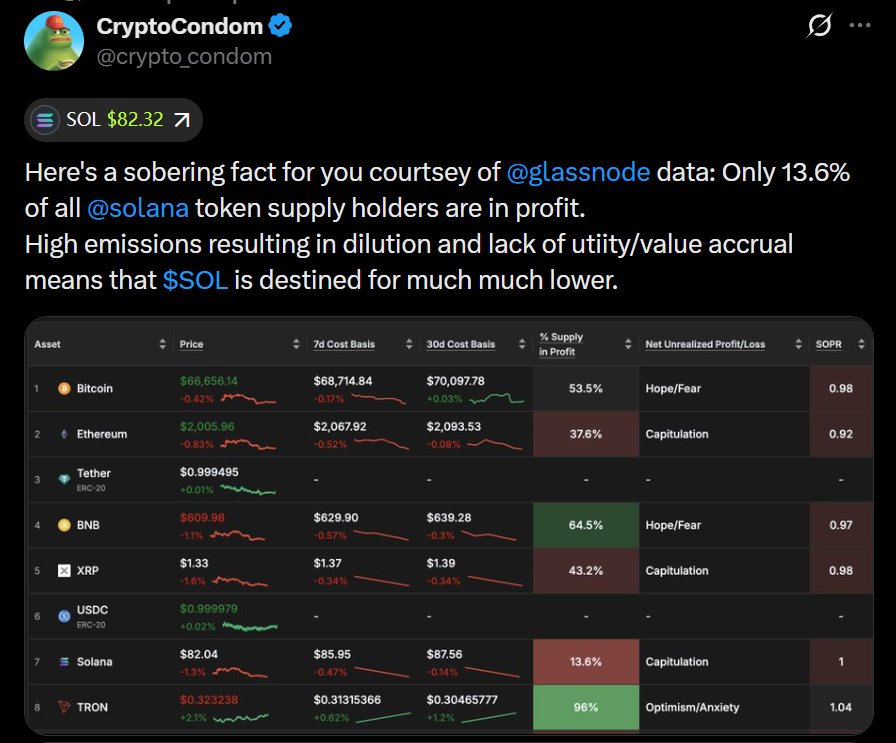
Task: Sort table by Asset column arrows
Action: (163, 345)
